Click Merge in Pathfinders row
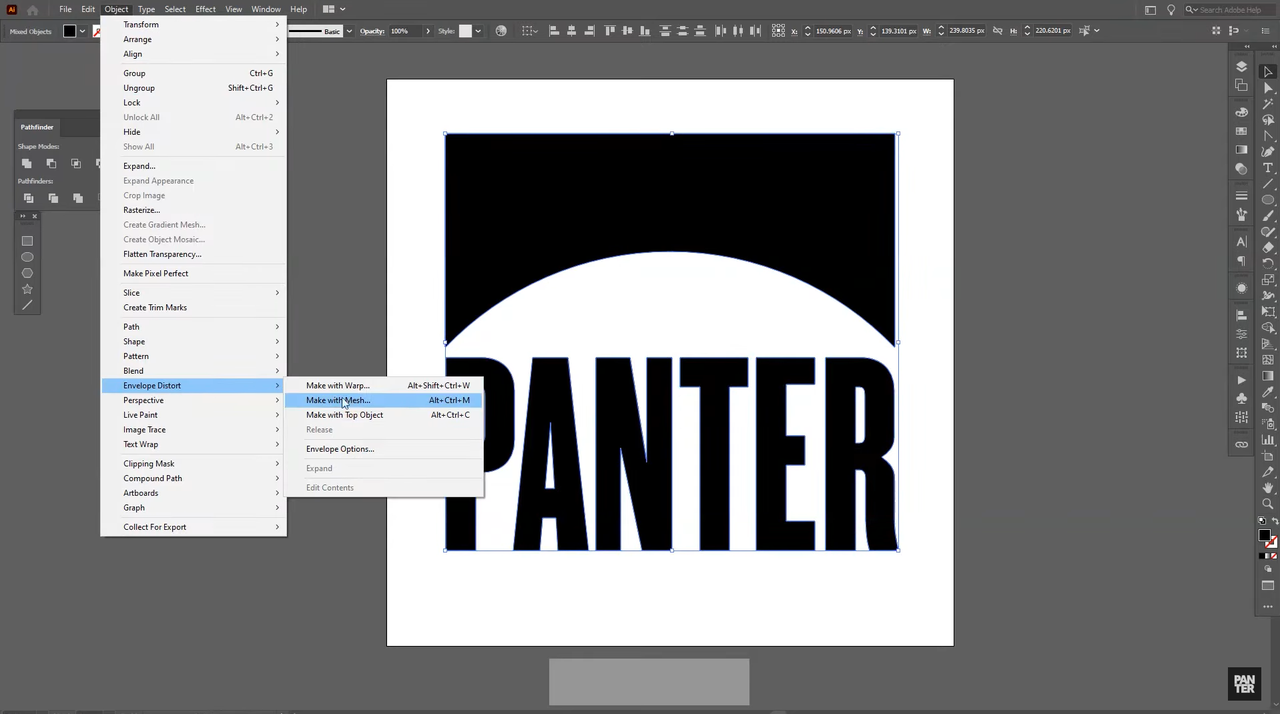The image size is (1280, 714). coord(77,198)
